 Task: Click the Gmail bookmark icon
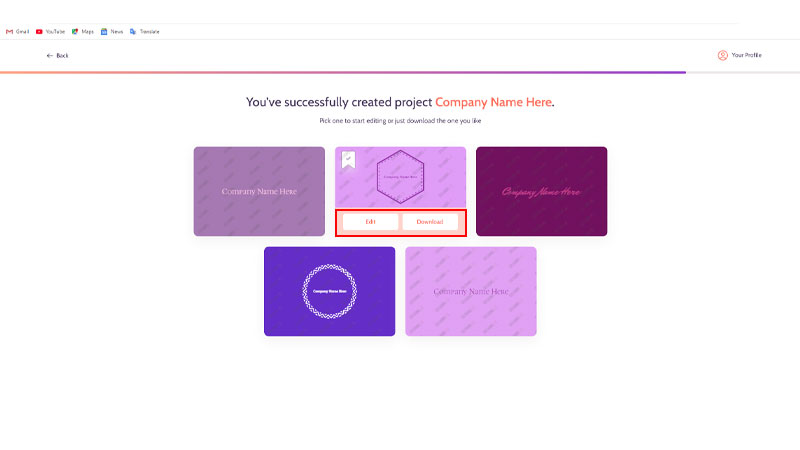point(9,32)
